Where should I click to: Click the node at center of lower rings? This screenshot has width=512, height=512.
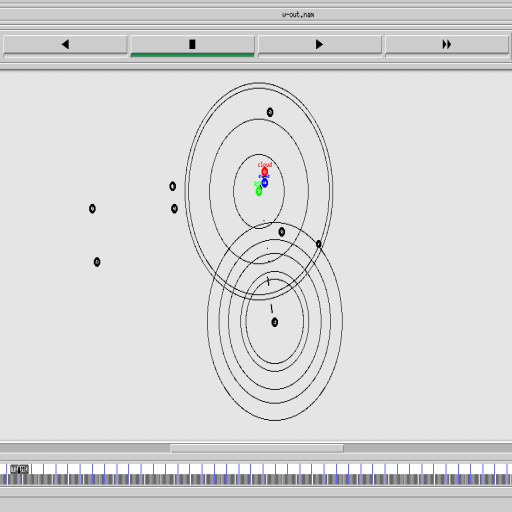pos(274,322)
